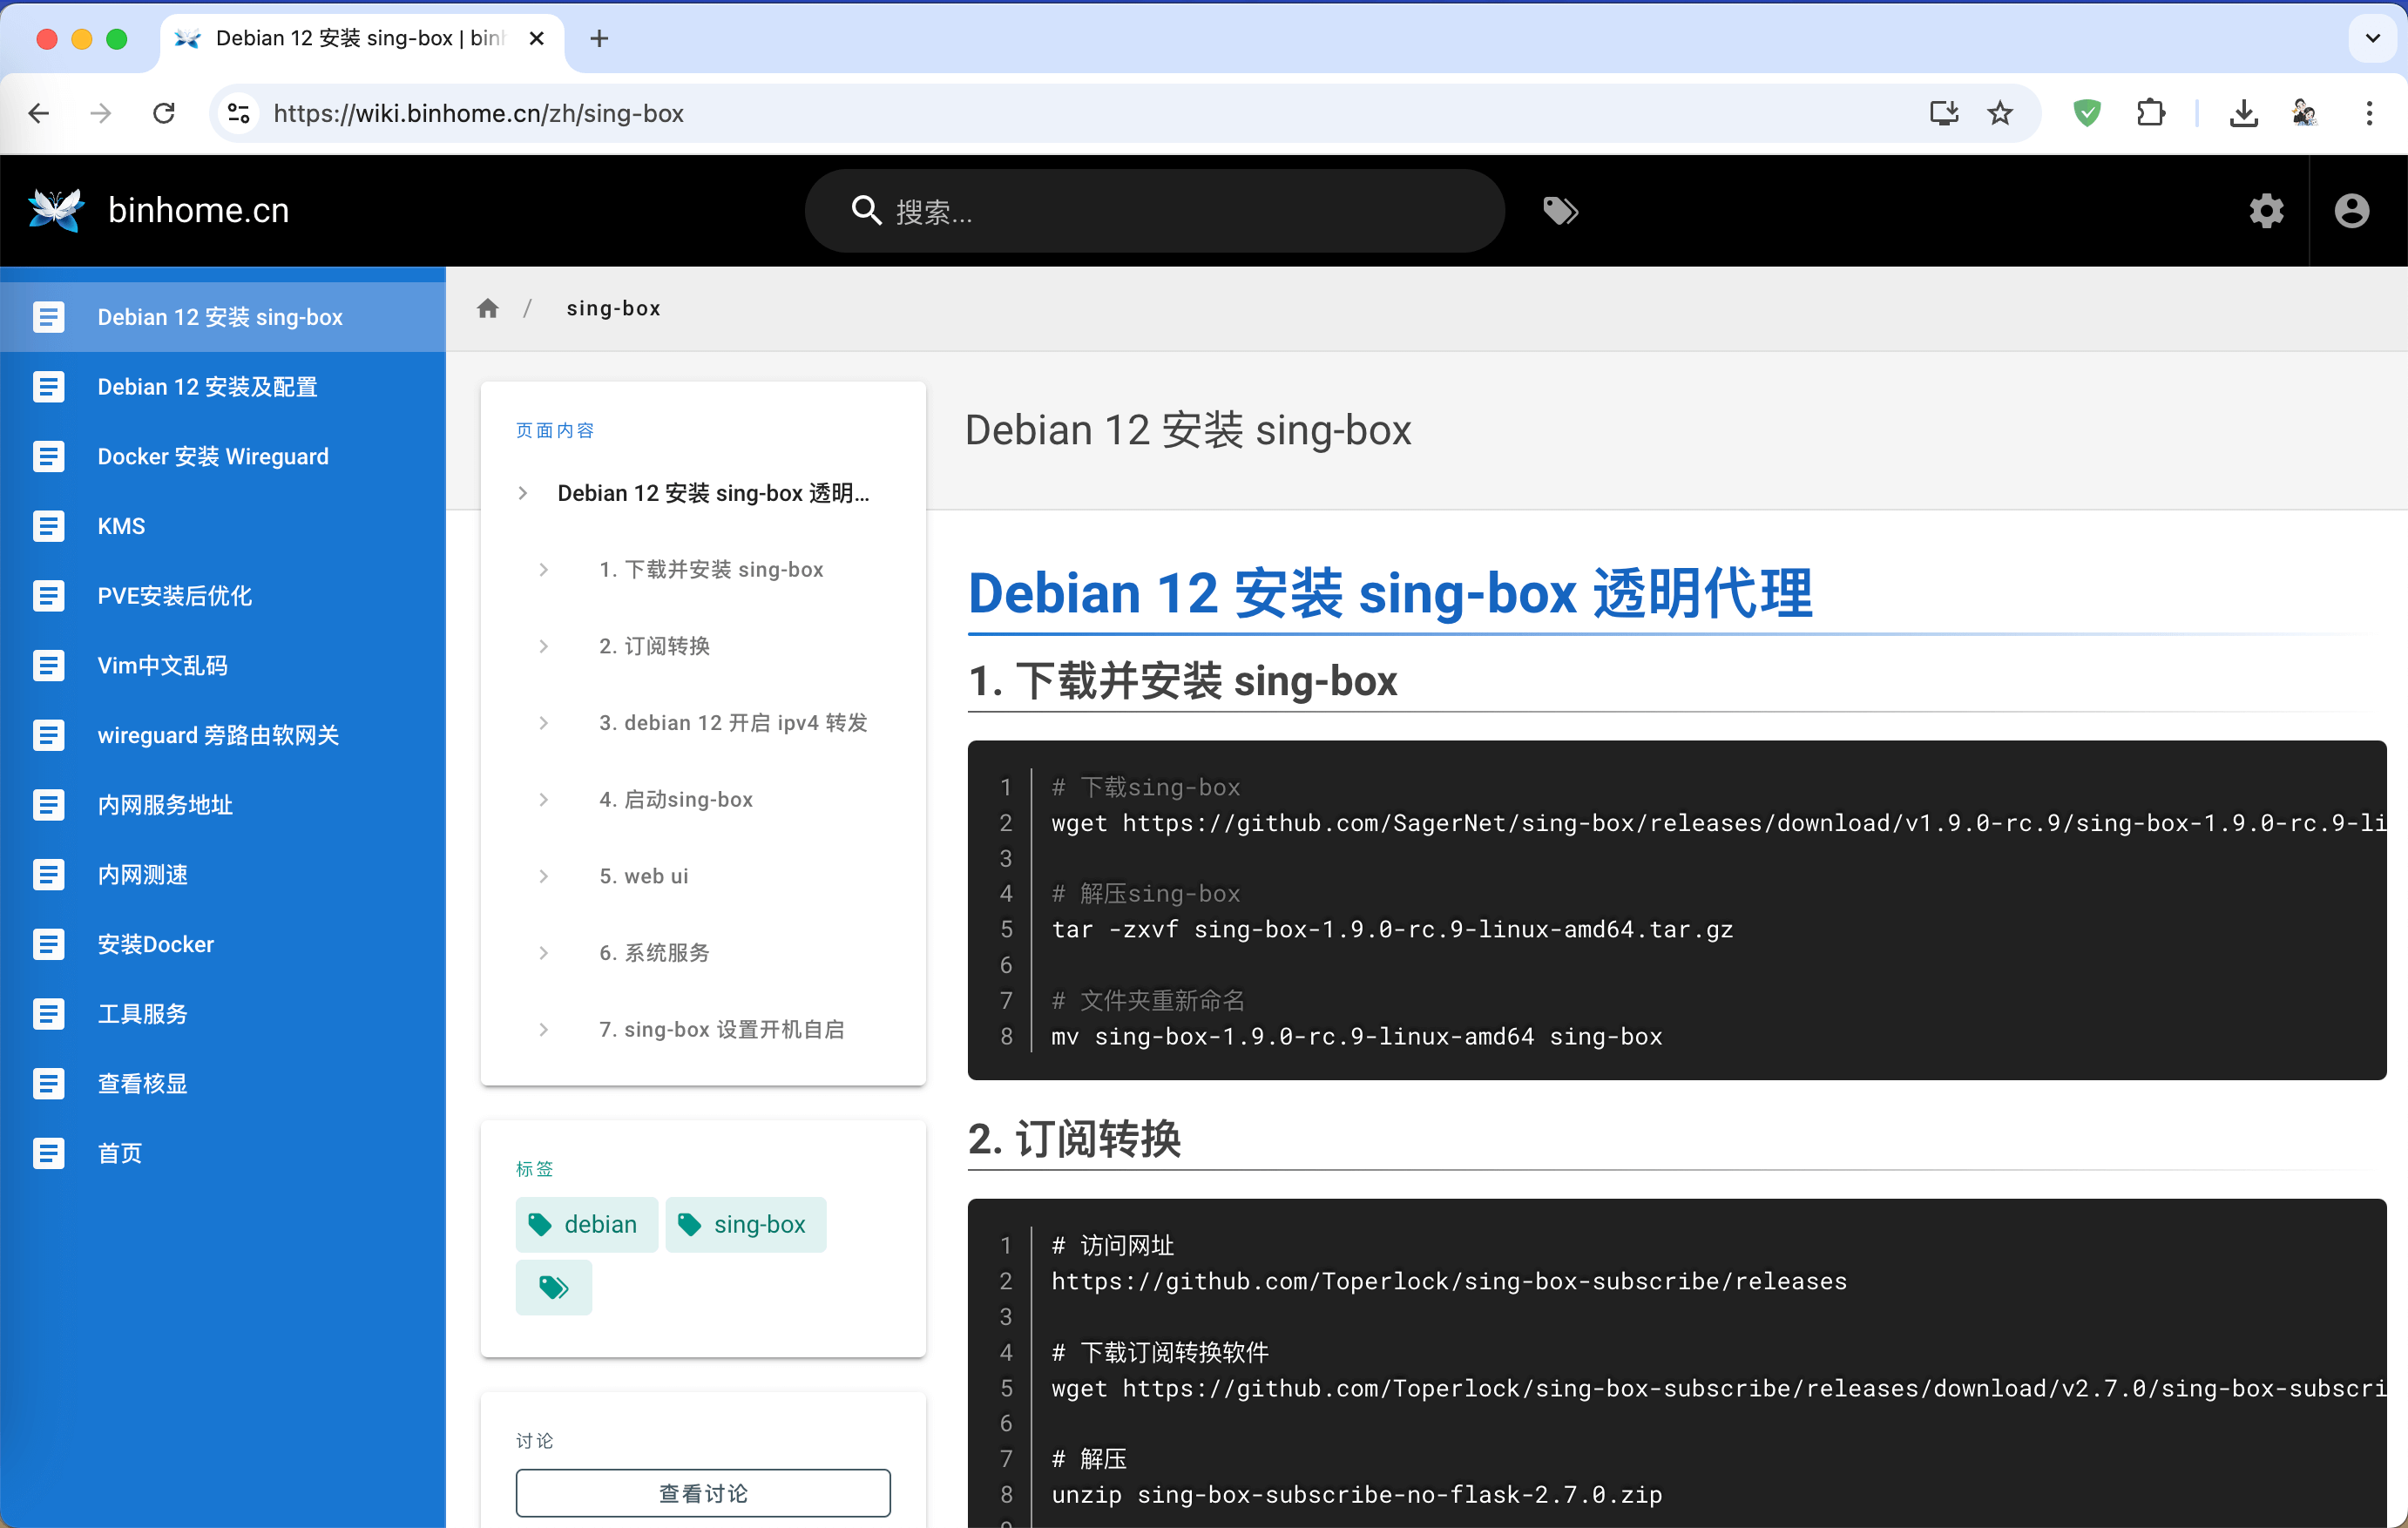This screenshot has width=2408, height=1528.
Task: Jump to 5. web ui in page contents
Action: [x=644, y=876]
